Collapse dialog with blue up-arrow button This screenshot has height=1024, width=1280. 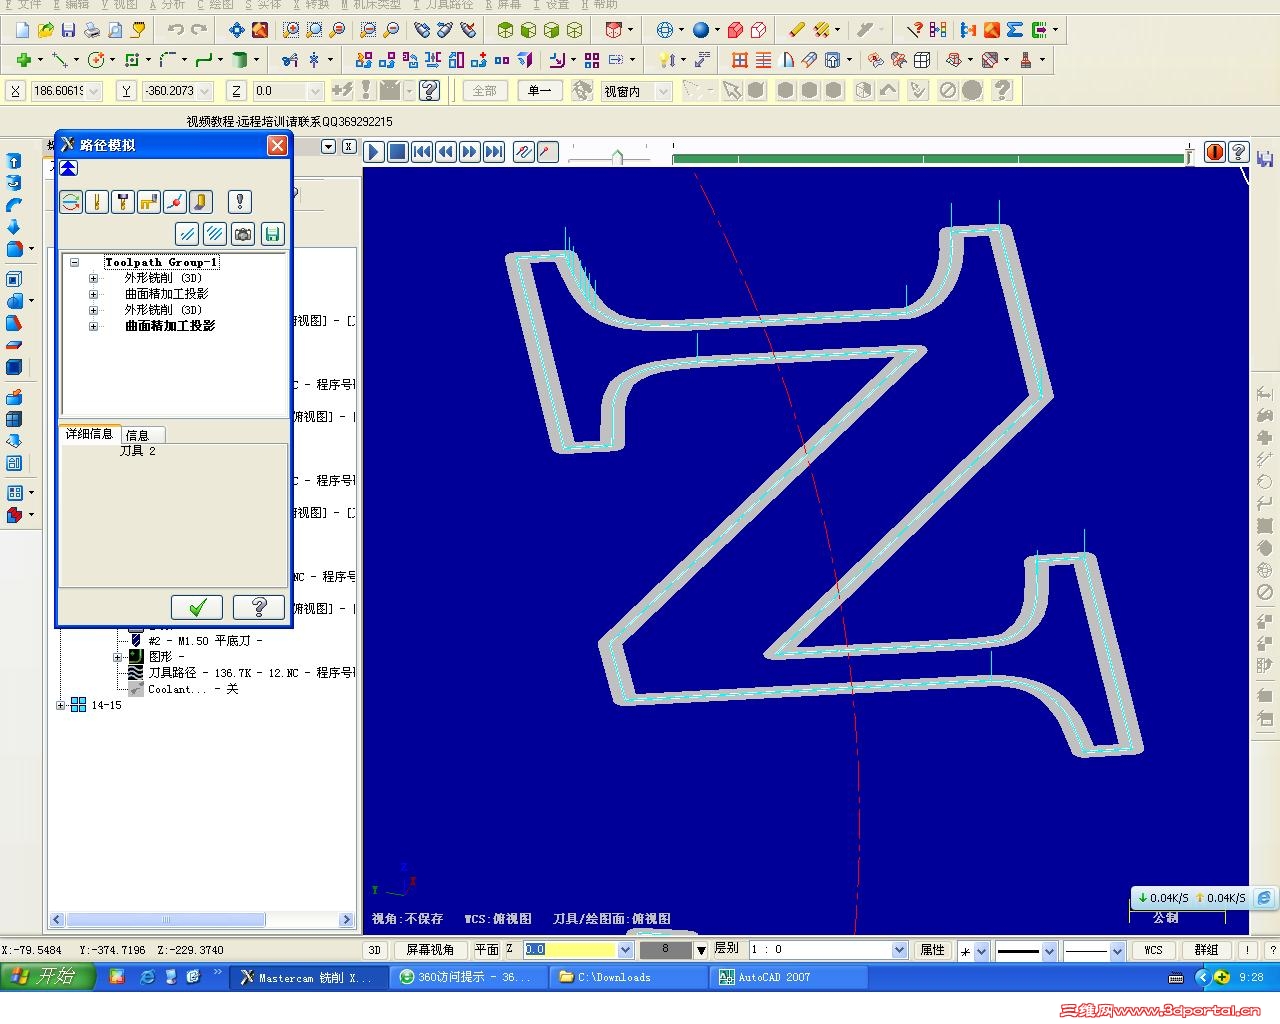pos(68,168)
